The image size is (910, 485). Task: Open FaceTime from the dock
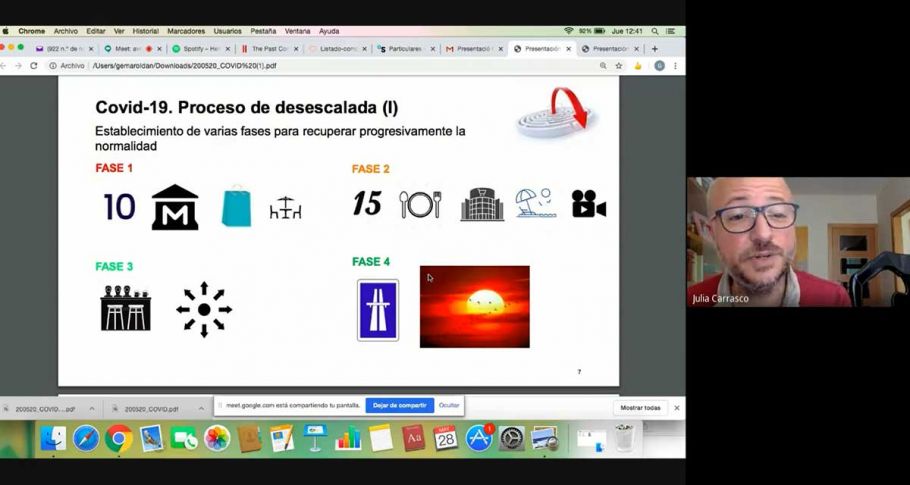(x=184, y=438)
